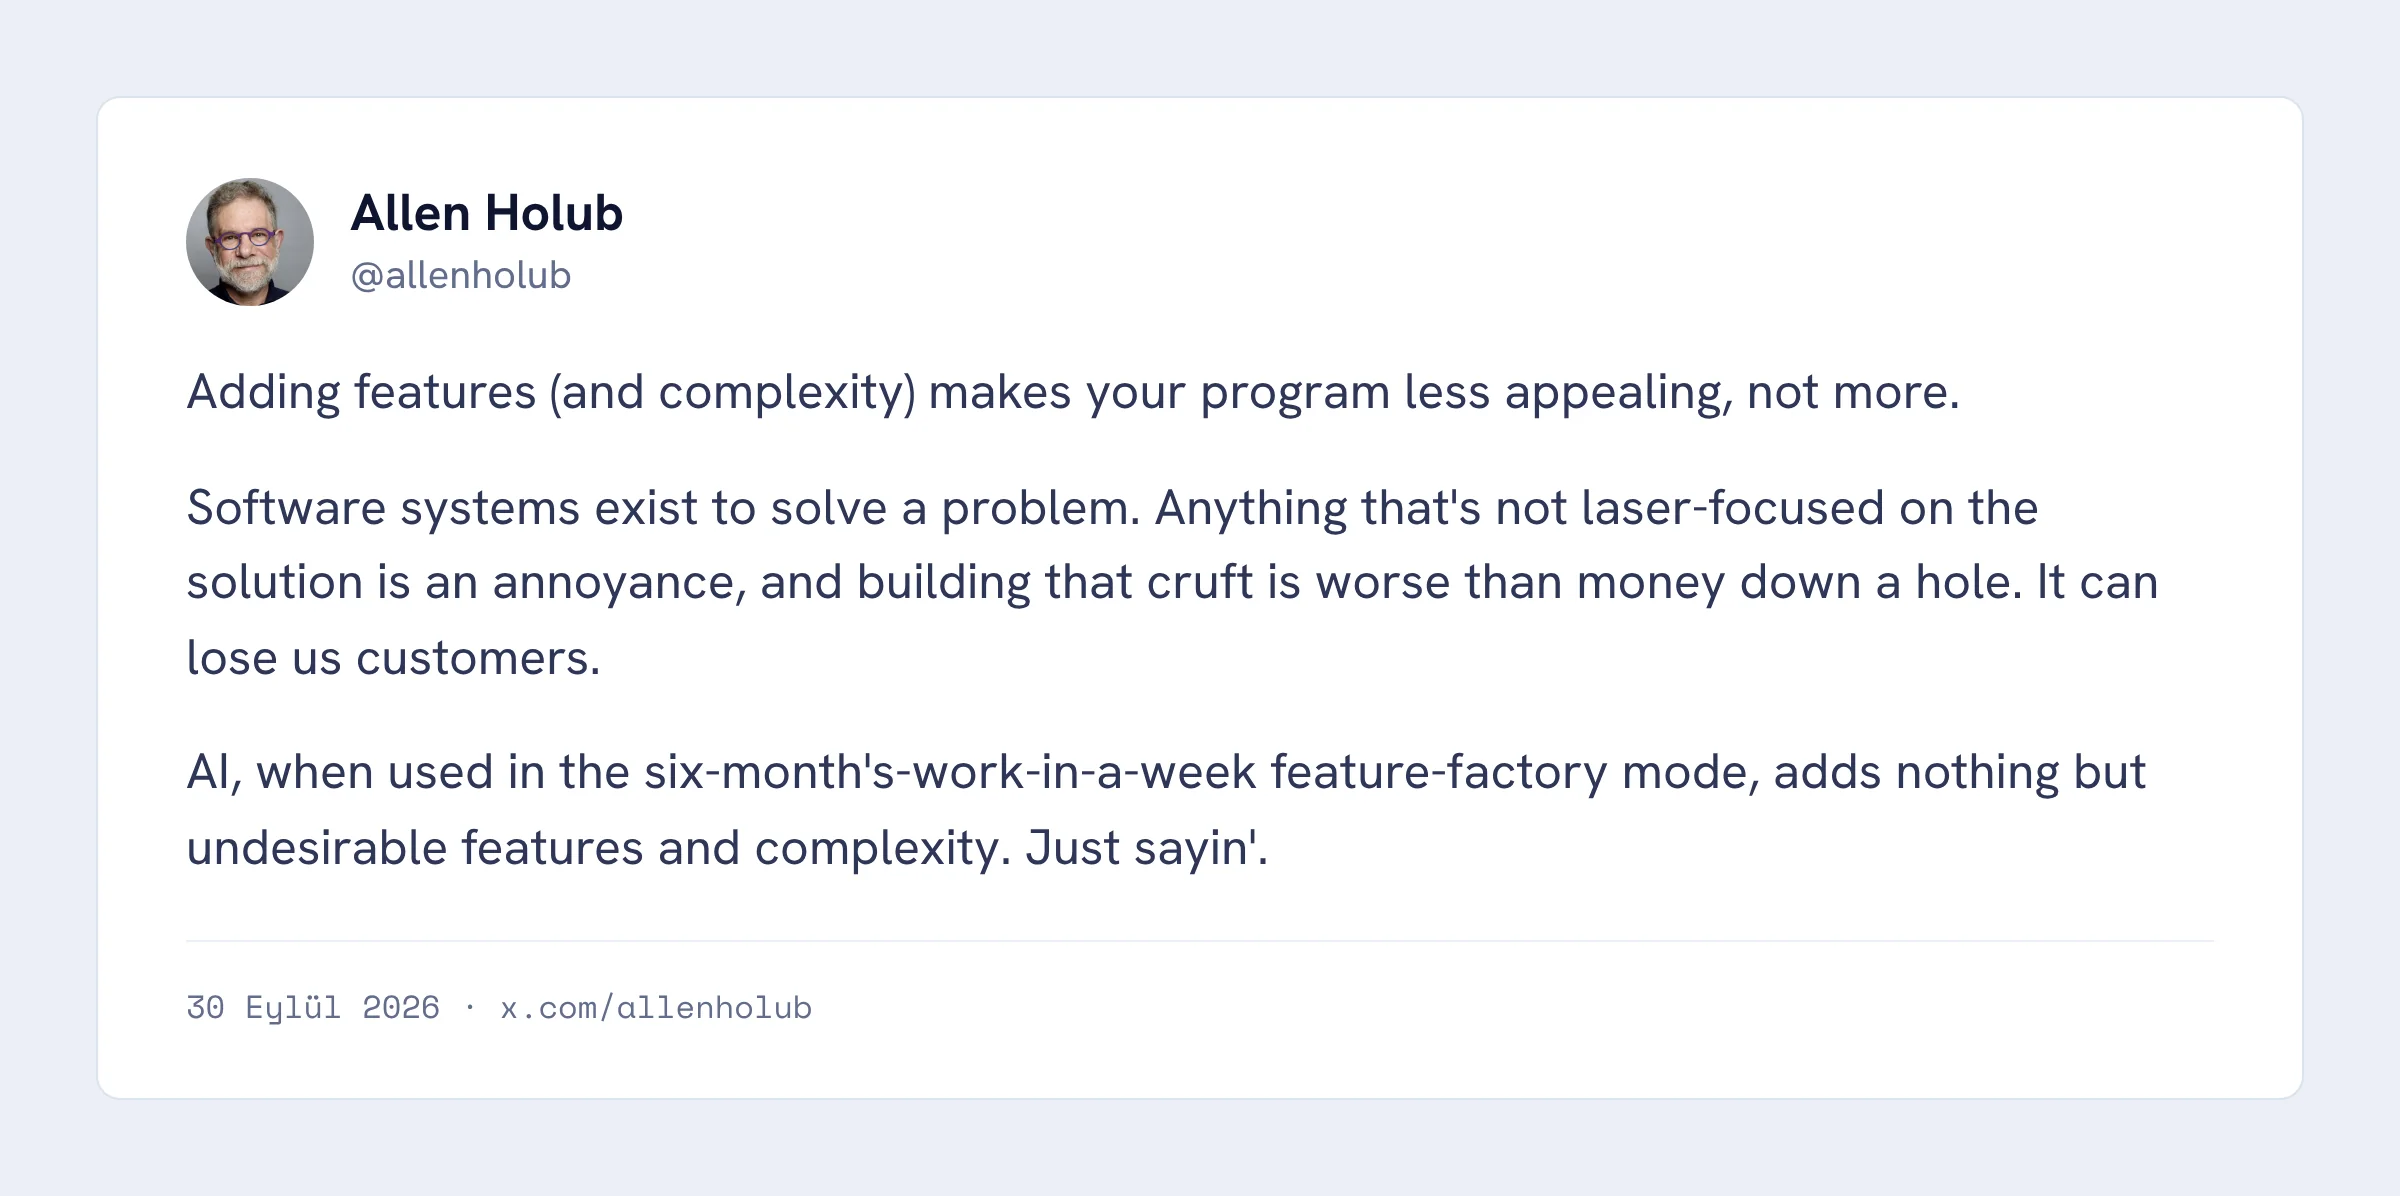Click 'Software systems' starting the second paragraph

pyautogui.click(x=383, y=508)
